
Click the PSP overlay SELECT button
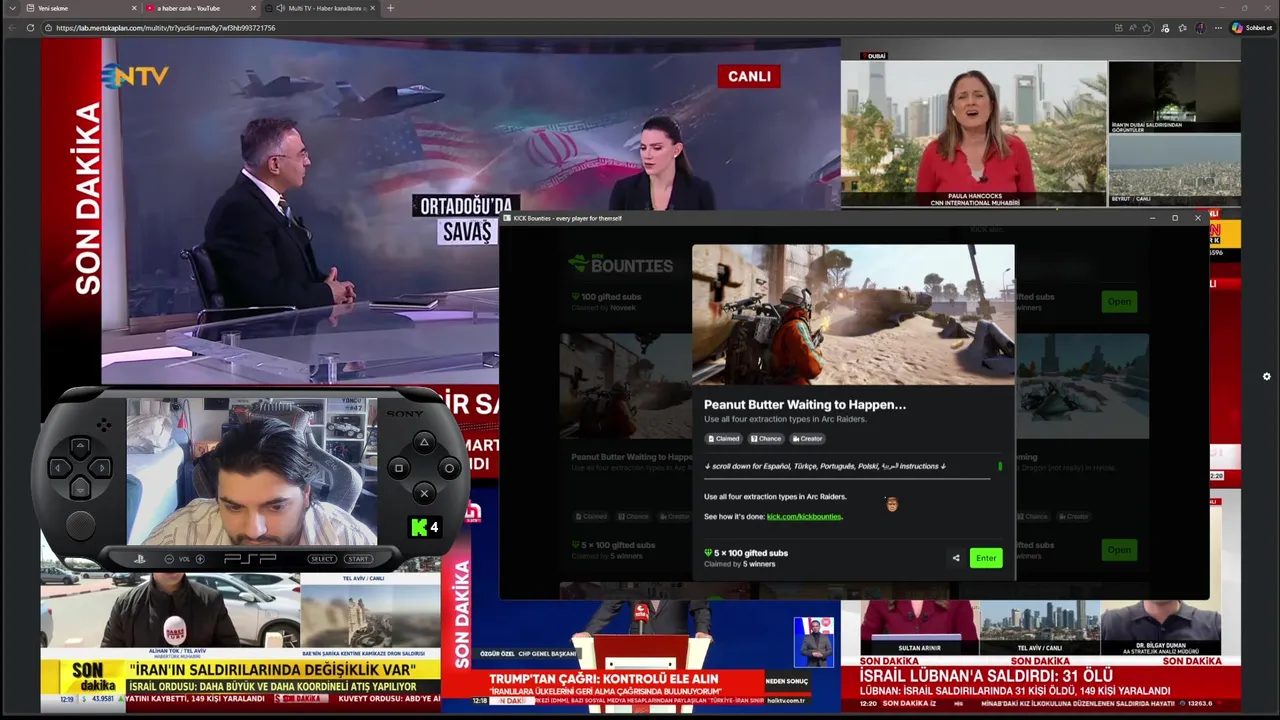coord(322,559)
